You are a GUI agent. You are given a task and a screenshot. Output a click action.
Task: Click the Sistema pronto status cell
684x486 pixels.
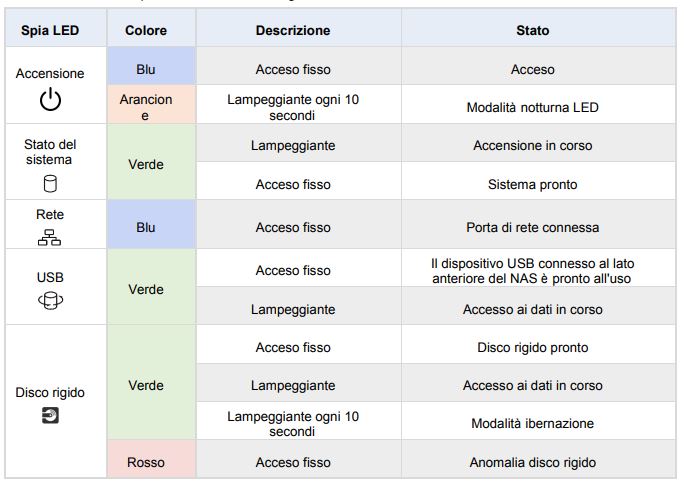click(x=532, y=185)
